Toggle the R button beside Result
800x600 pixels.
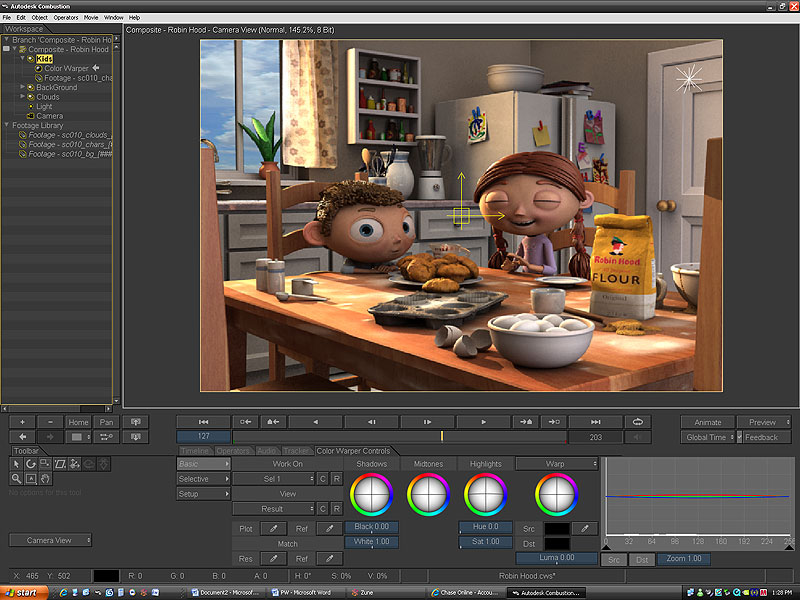(x=337, y=509)
